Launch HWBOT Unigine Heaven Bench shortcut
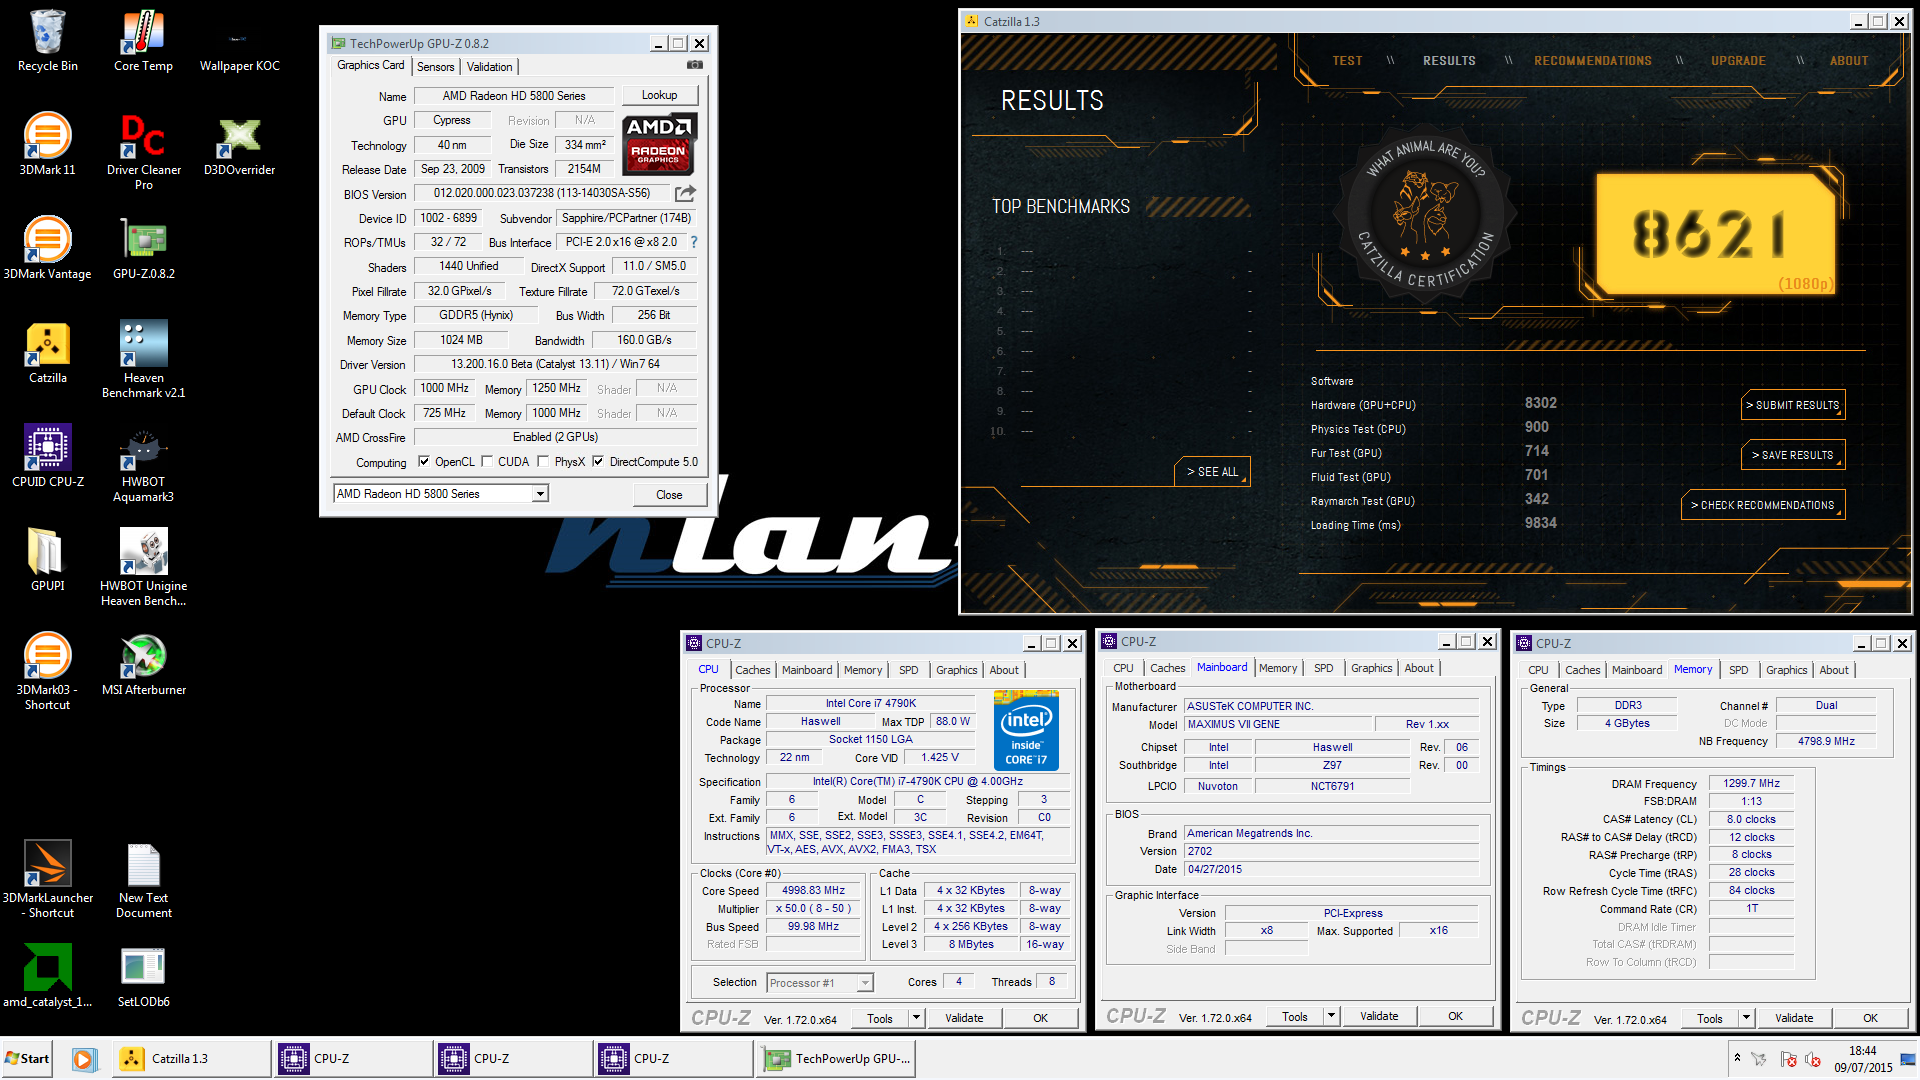The image size is (1920, 1080). (x=143, y=566)
